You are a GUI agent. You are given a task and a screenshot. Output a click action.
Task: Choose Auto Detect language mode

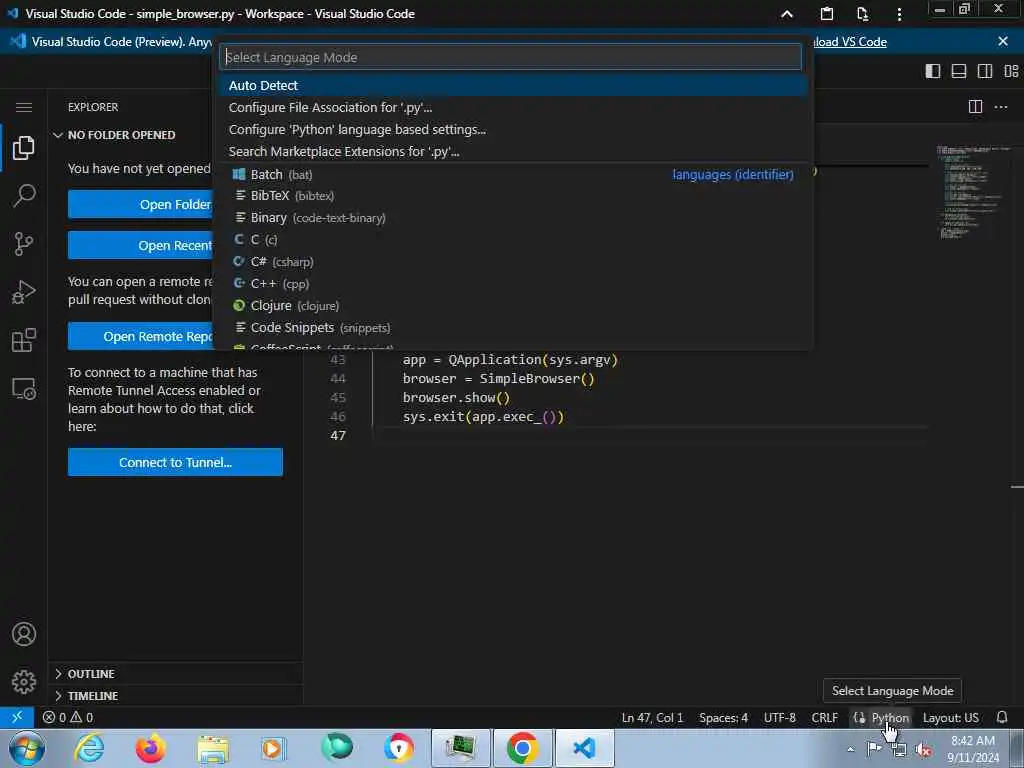click(x=513, y=86)
